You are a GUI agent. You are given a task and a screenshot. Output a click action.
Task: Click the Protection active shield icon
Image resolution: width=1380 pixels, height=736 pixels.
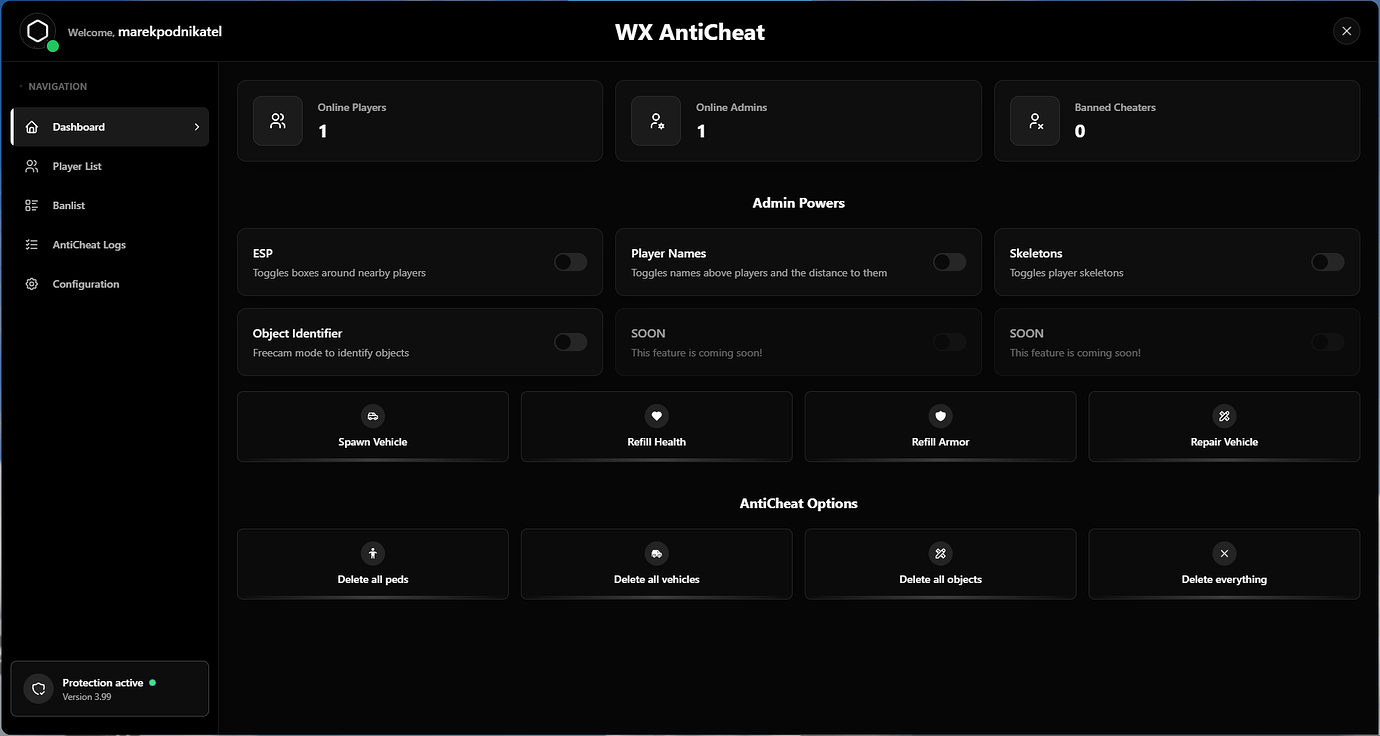37,689
